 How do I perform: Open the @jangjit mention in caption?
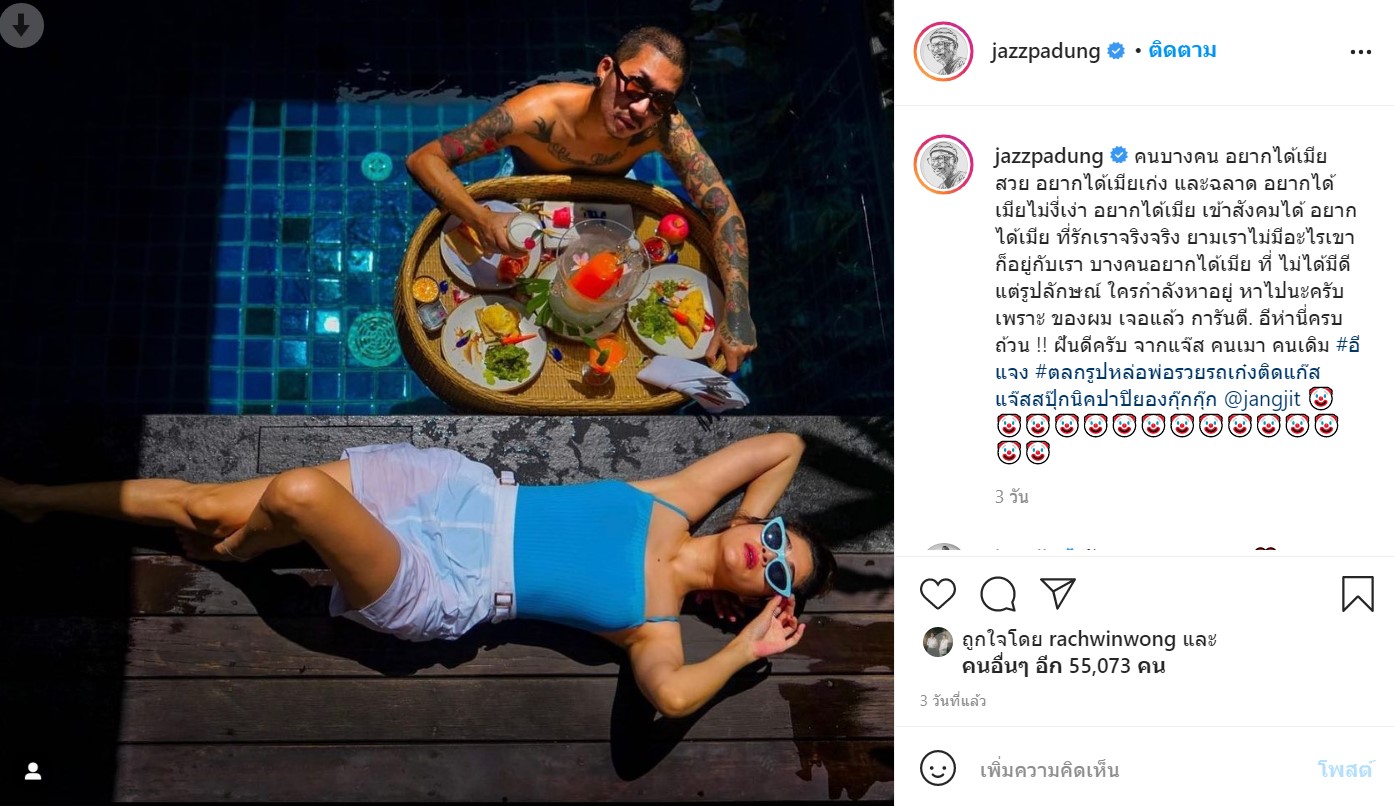[x=1264, y=399]
